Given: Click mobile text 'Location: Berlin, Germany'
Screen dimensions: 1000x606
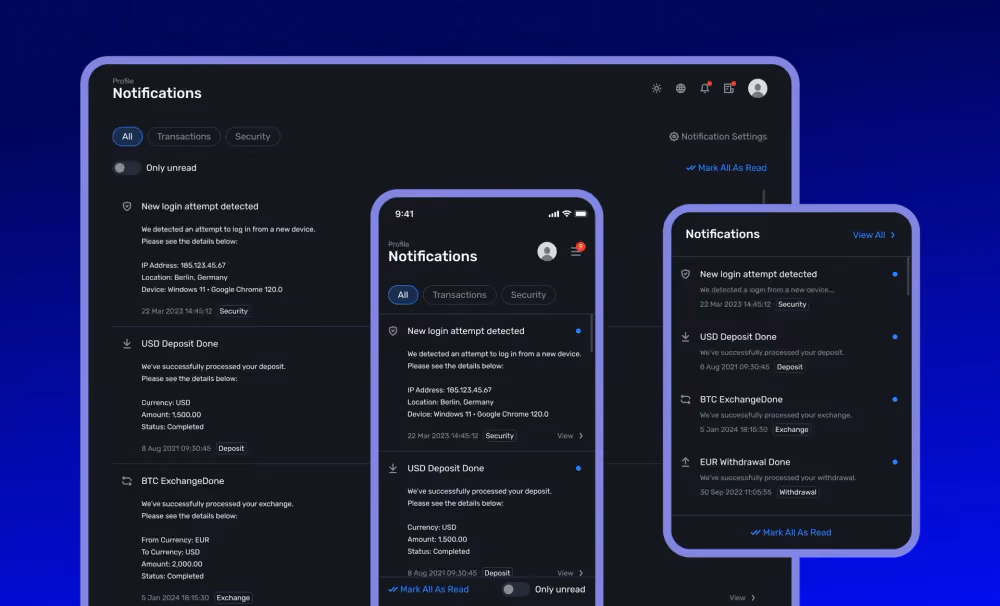Looking at the screenshot, I should click(x=450, y=402).
